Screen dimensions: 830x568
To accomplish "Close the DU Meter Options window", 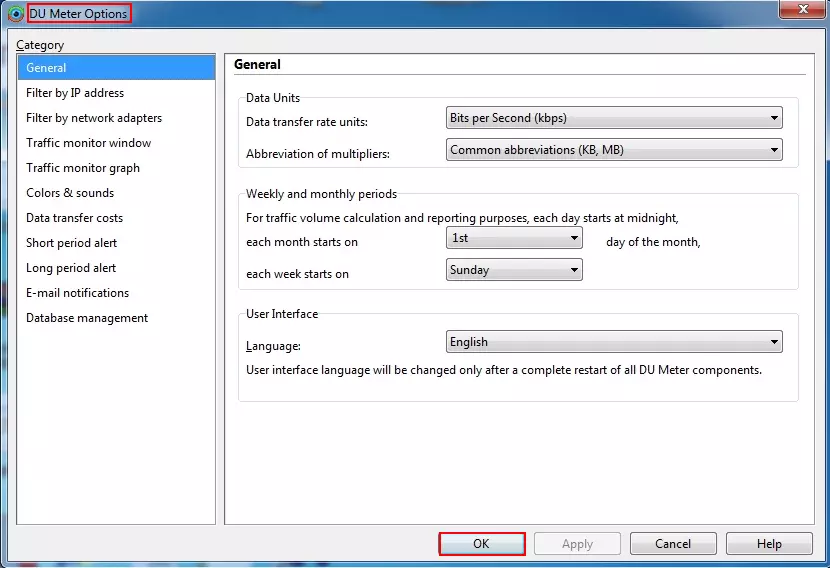I will tap(802, 9).
